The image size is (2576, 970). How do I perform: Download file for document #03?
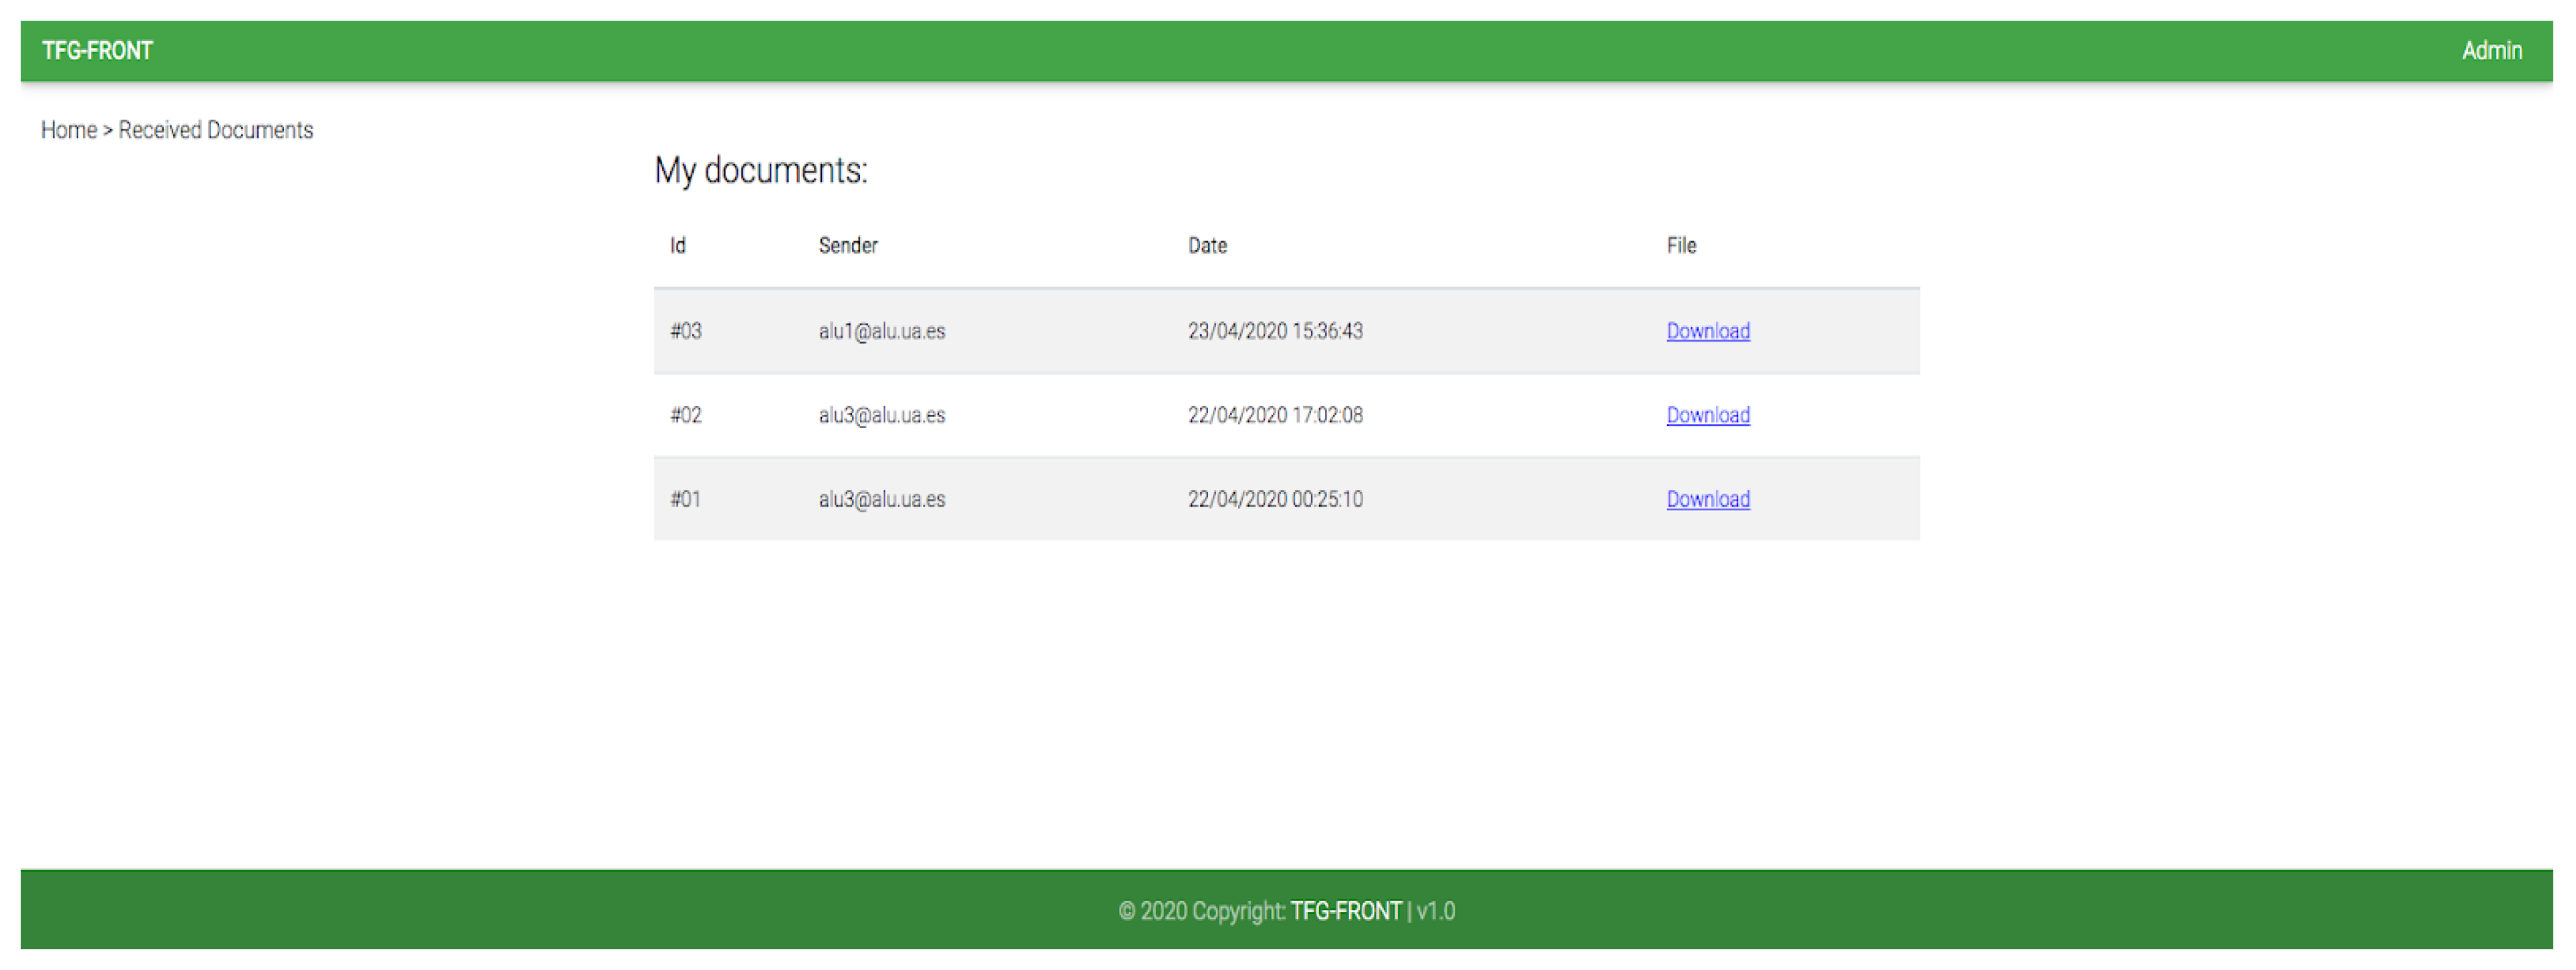coord(1707,331)
